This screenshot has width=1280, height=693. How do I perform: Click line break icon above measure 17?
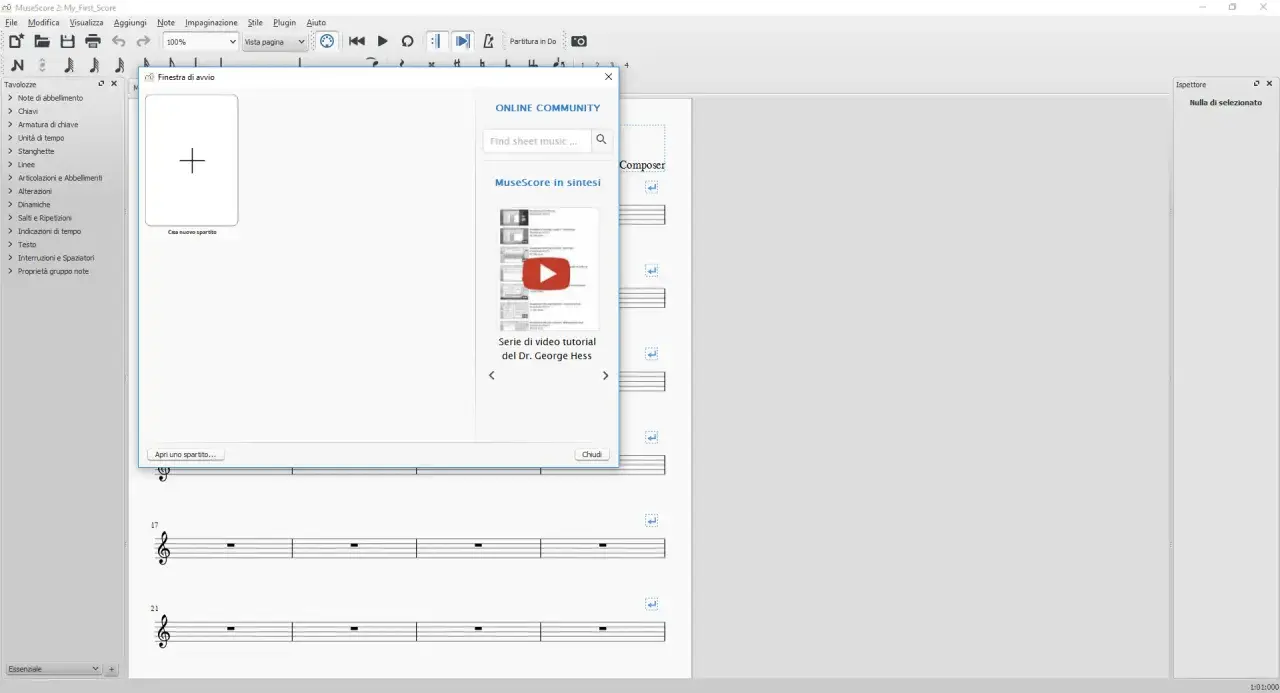pyautogui.click(x=652, y=520)
